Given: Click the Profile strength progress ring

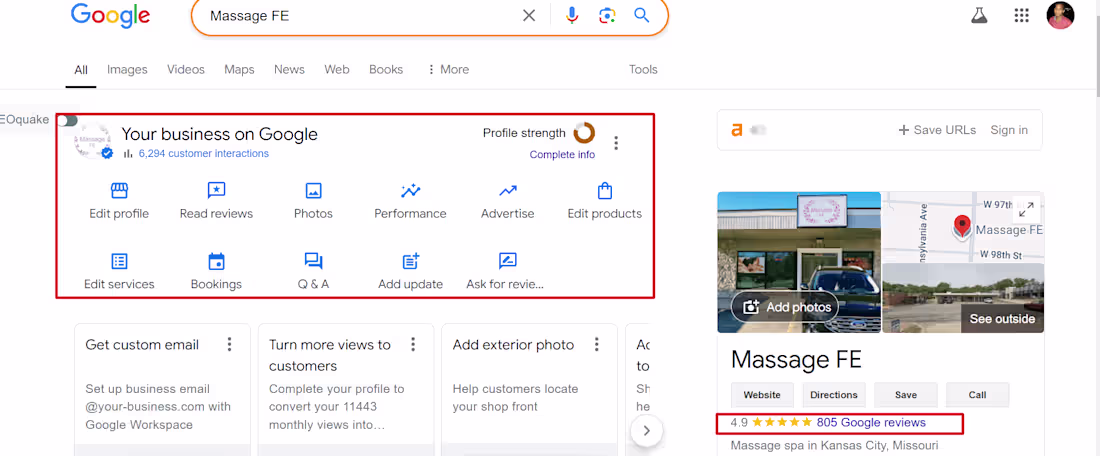Looking at the screenshot, I should click(584, 133).
